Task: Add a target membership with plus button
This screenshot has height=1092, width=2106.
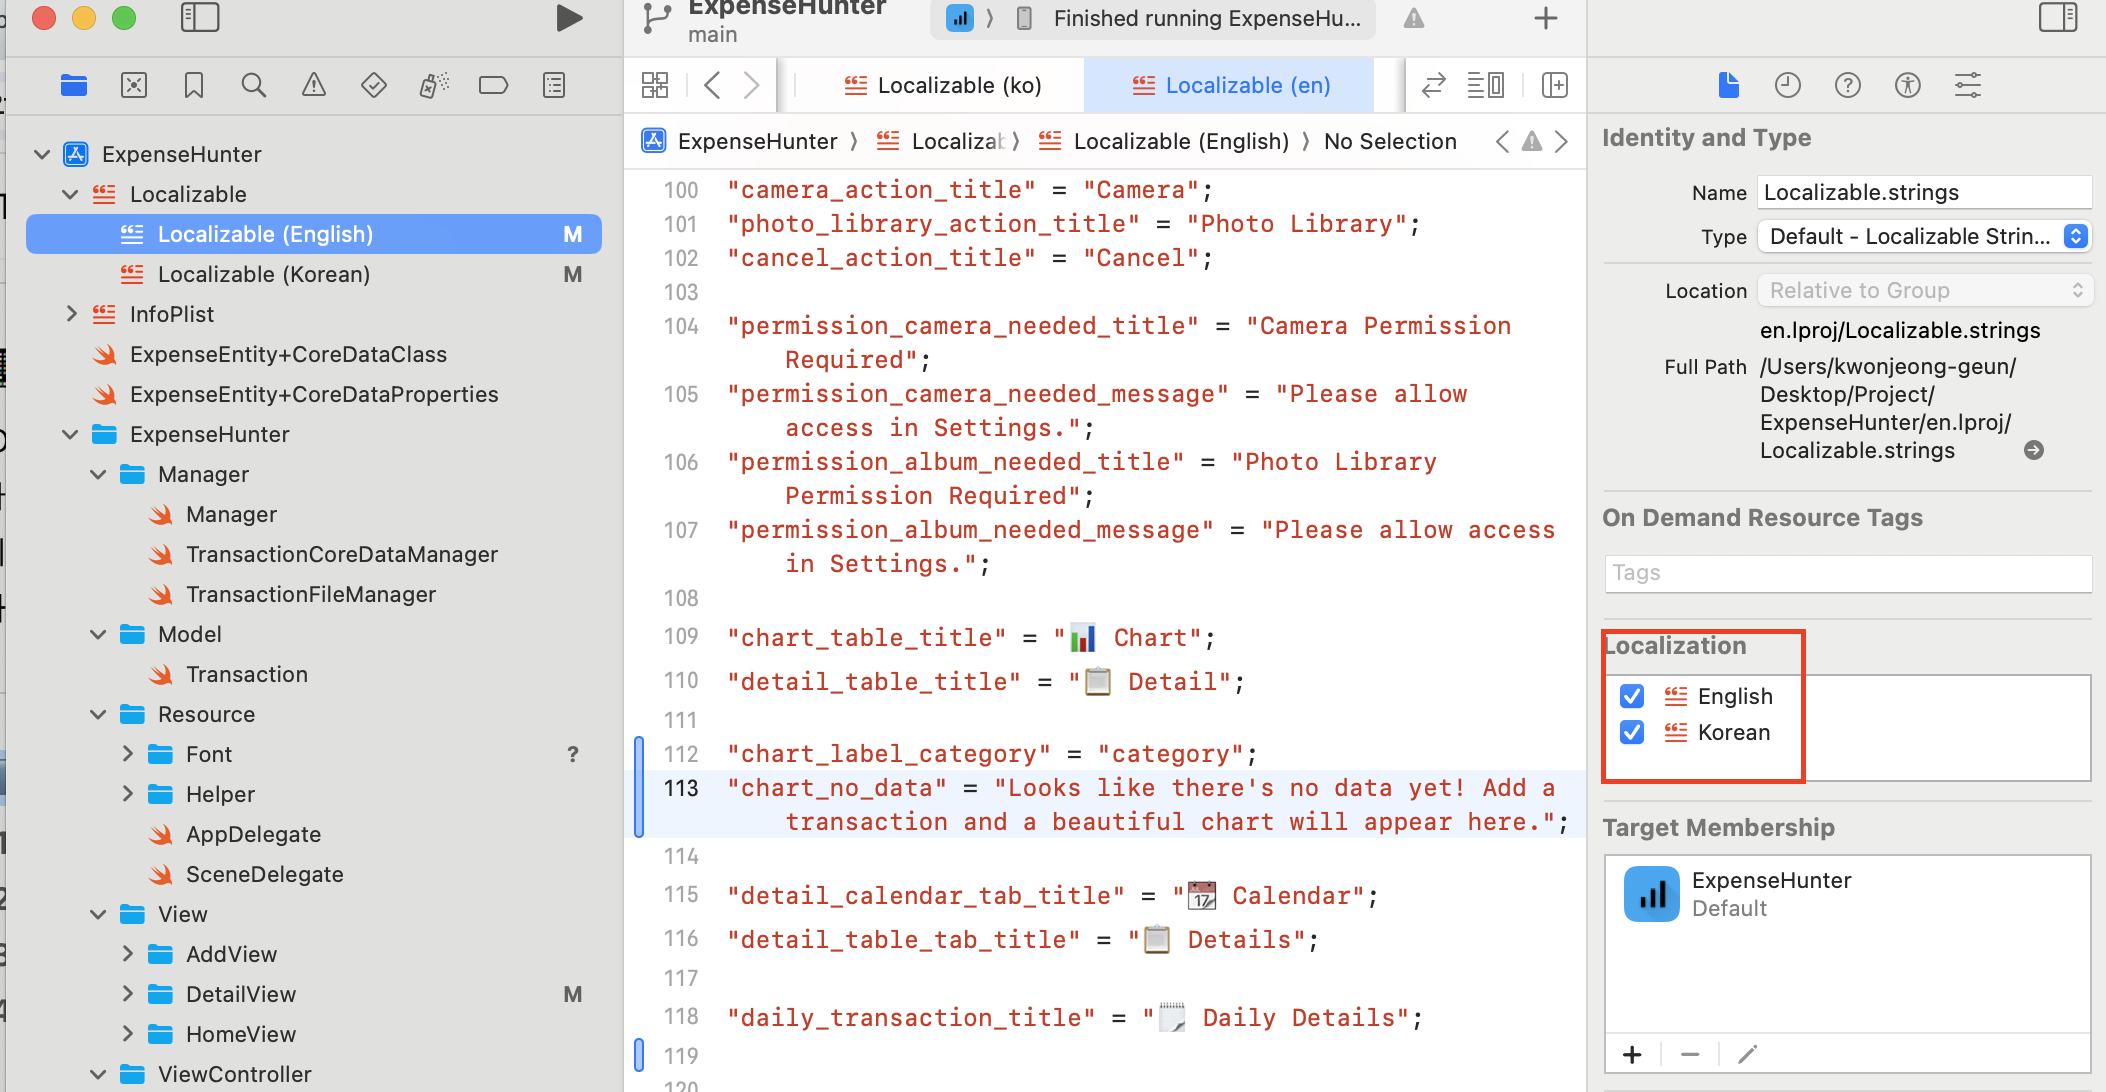Action: tap(1632, 1054)
